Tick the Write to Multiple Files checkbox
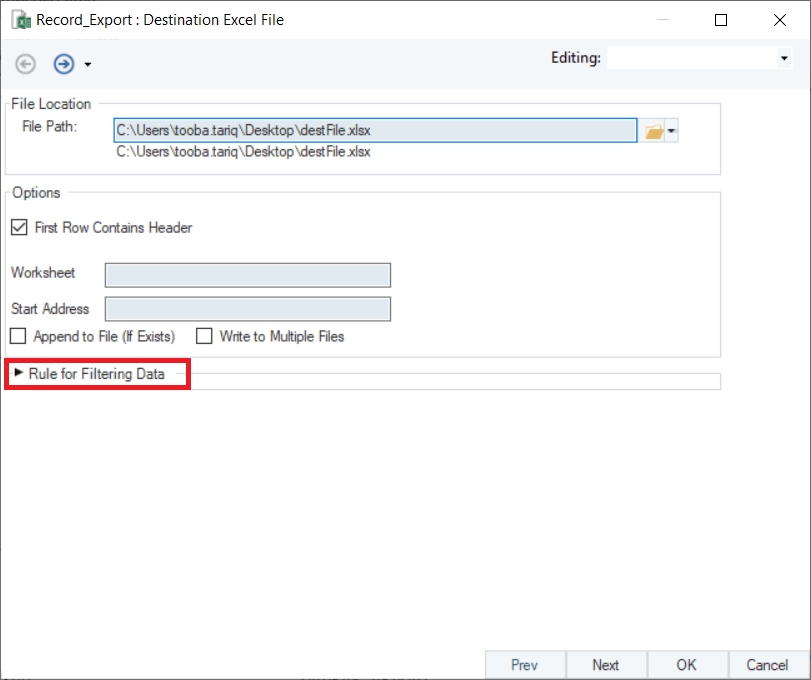Image resolution: width=811 pixels, height=680 pixels. pos(204,337)
